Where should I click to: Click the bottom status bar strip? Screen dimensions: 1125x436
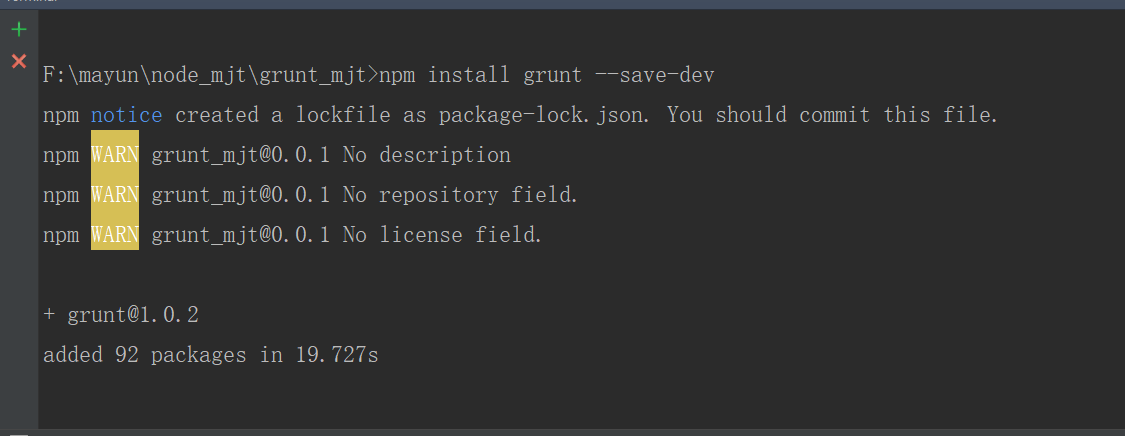click(x=560, y=432)
